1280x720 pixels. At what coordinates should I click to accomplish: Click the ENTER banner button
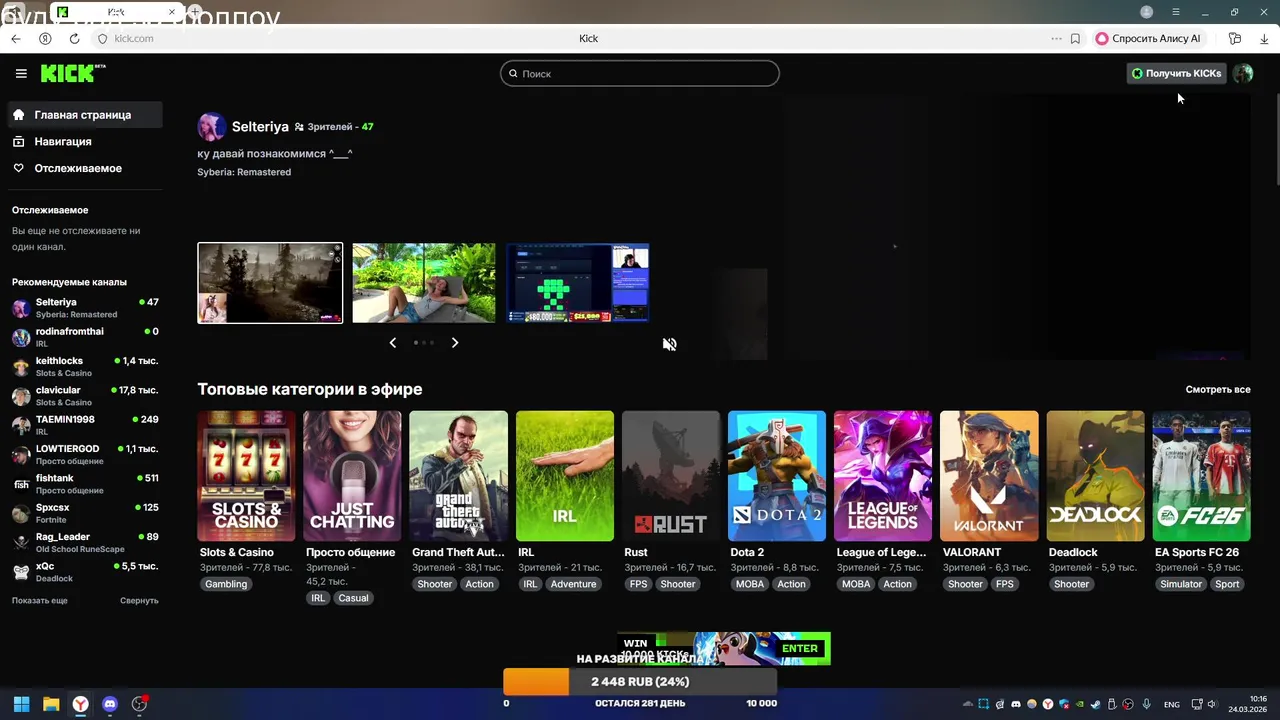coord(800,648)
